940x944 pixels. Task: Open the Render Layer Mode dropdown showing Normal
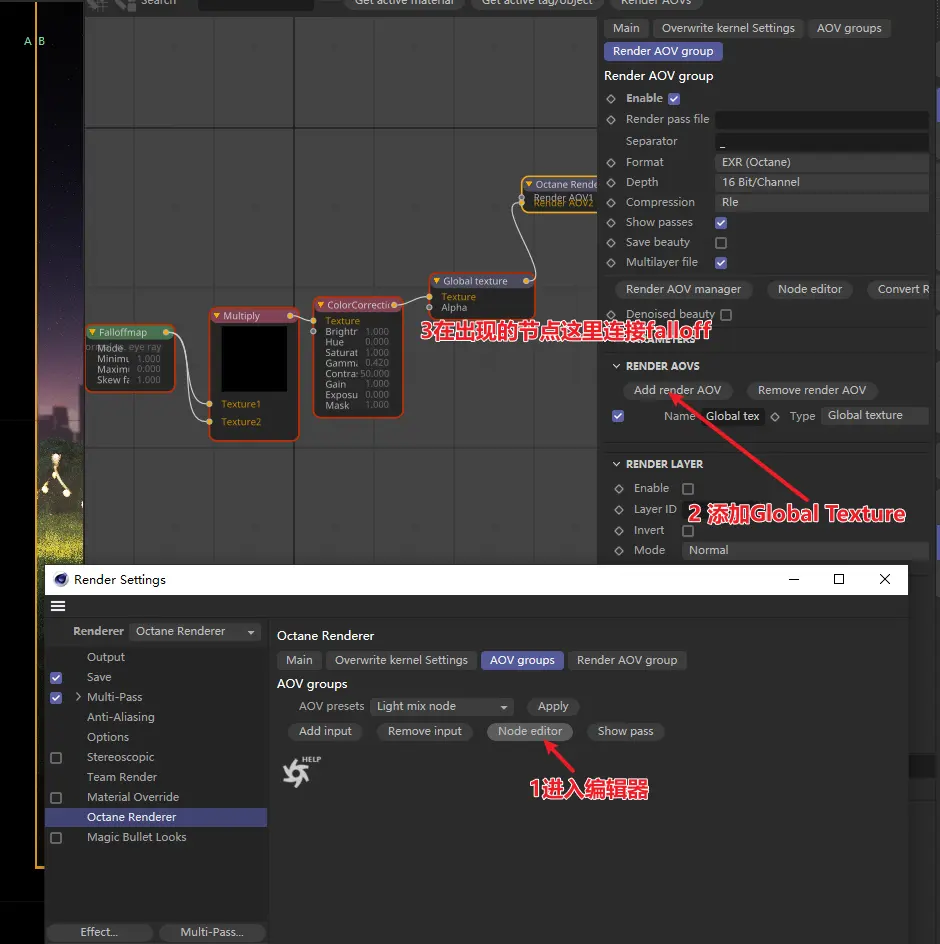point(805,550)
